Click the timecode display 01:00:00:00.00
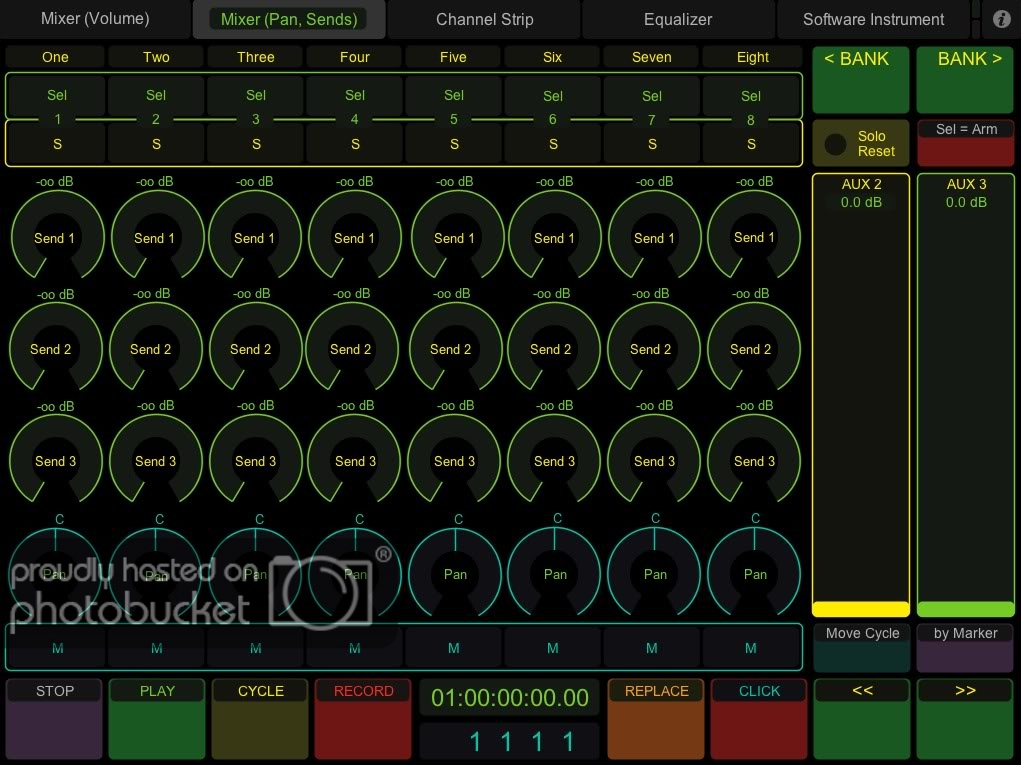Viewport: 1021px width, 765px height. coord(510,697)
